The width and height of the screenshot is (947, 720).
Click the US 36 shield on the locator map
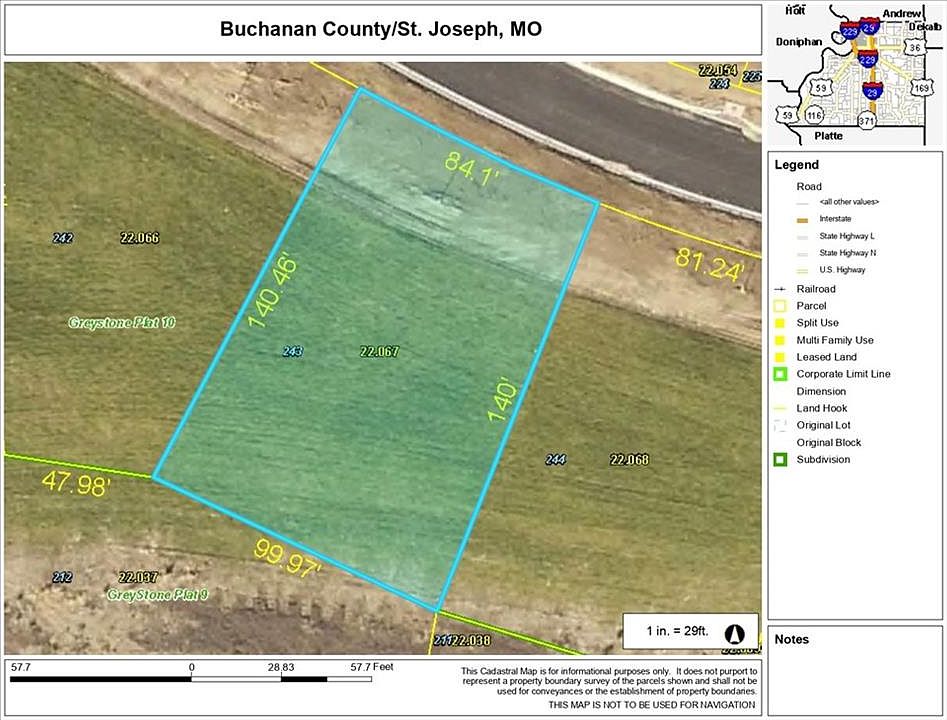915,48
